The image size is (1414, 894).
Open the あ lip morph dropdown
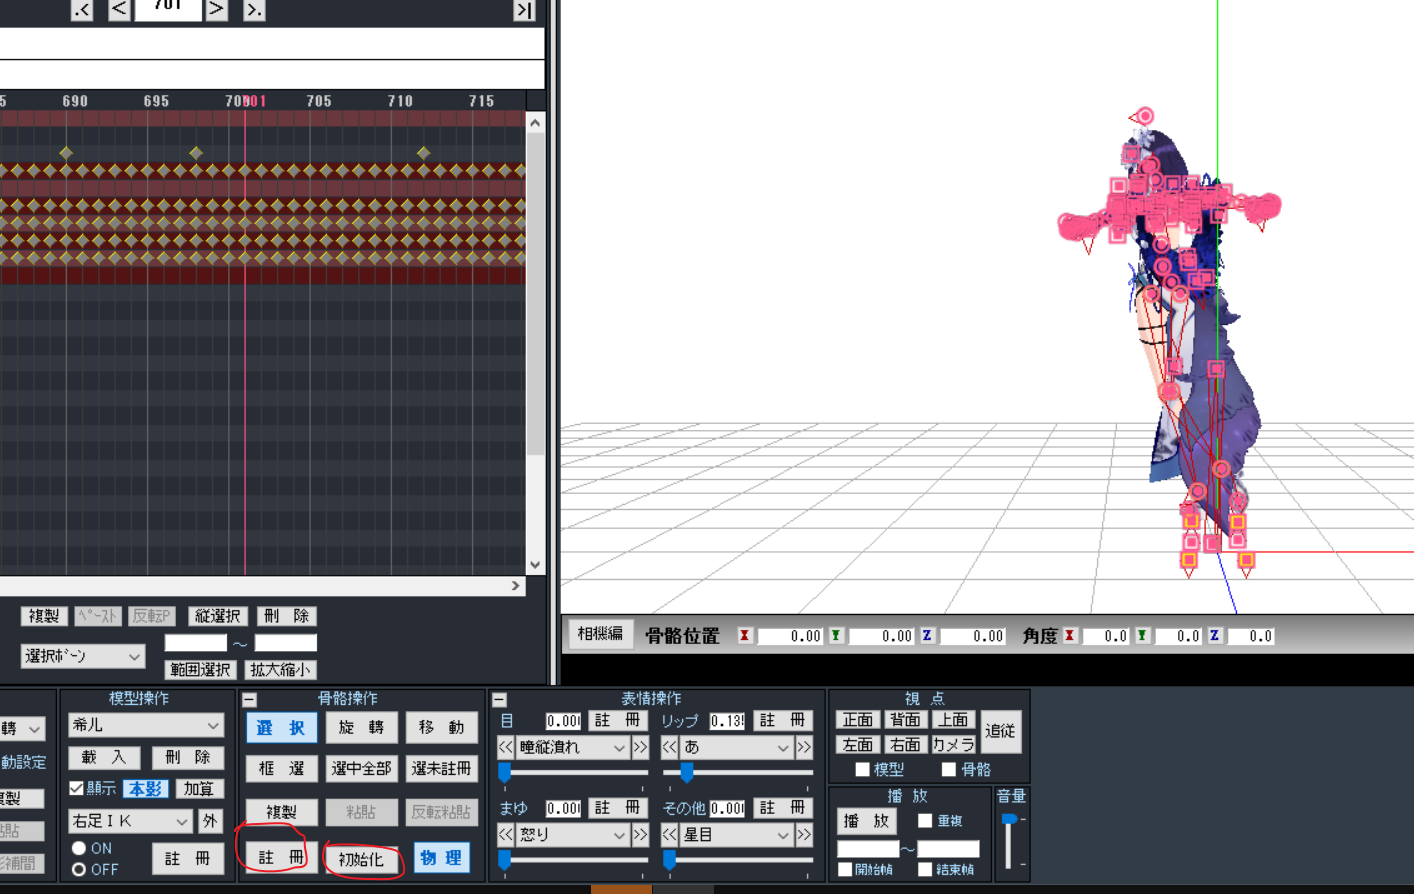737,747
